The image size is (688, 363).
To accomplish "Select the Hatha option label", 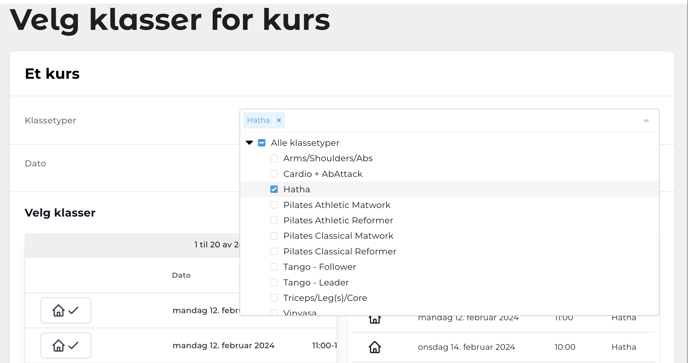I will [297, 189].
